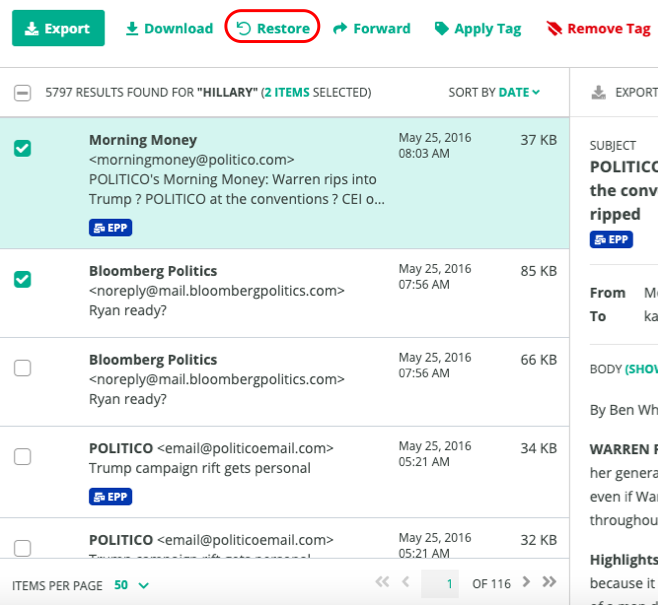Viewport: 658px width, 605px height.
Task: Go to the previous page of results
Action: (405, 582)
